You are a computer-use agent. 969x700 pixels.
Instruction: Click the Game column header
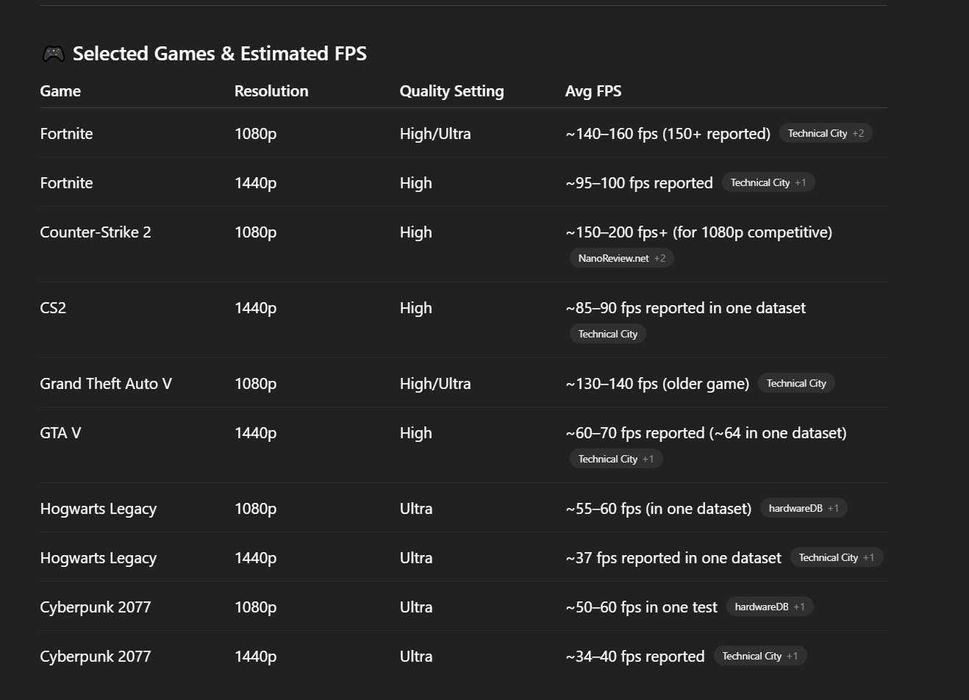[60, 91]
